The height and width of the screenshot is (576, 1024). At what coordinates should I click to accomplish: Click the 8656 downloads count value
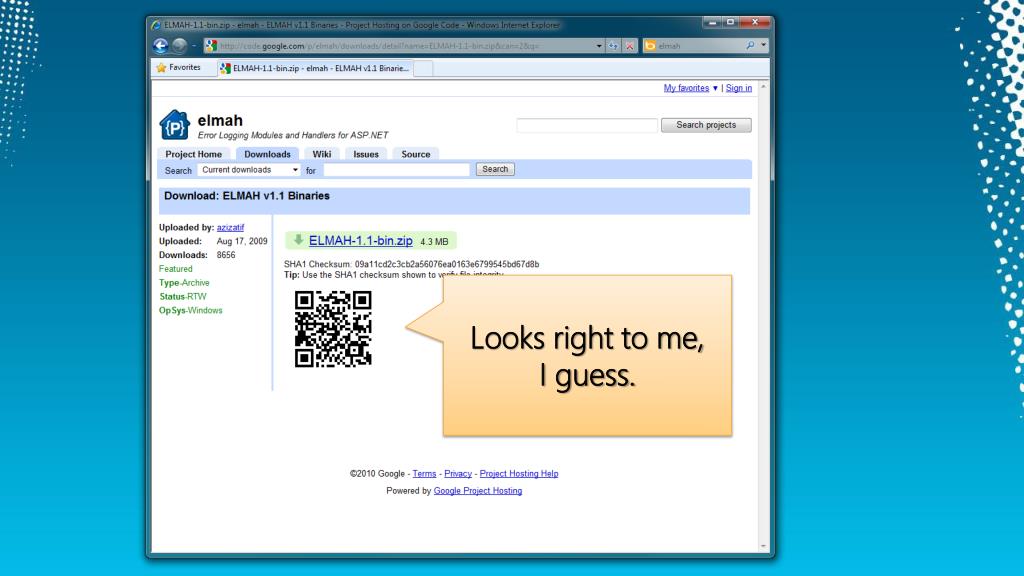226,255
